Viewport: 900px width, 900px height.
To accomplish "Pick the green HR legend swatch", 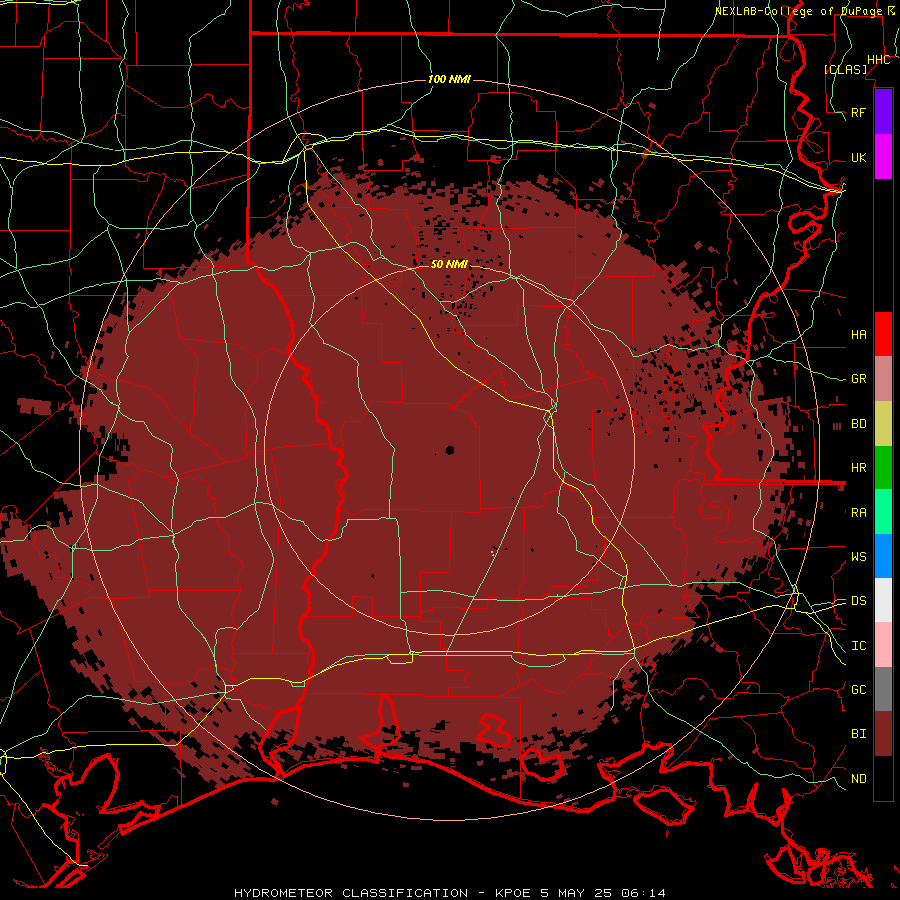I will 883,468.
